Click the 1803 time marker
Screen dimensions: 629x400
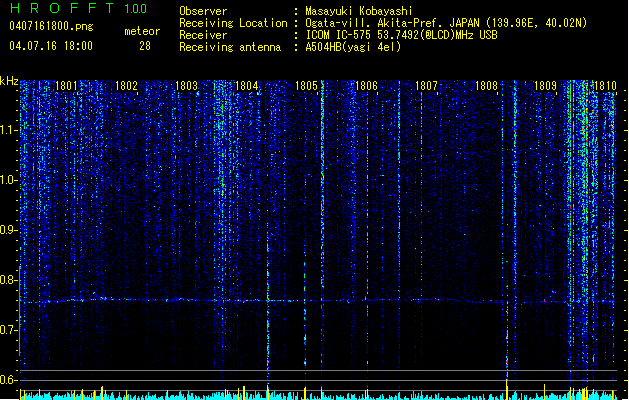click(187, 86)
